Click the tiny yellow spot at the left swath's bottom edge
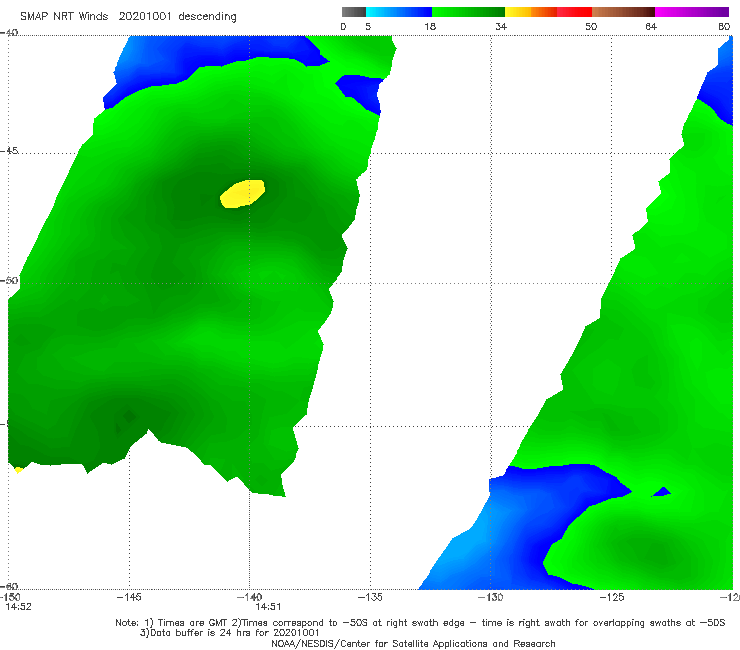740x650 pixels. click(x=18, y=470)
